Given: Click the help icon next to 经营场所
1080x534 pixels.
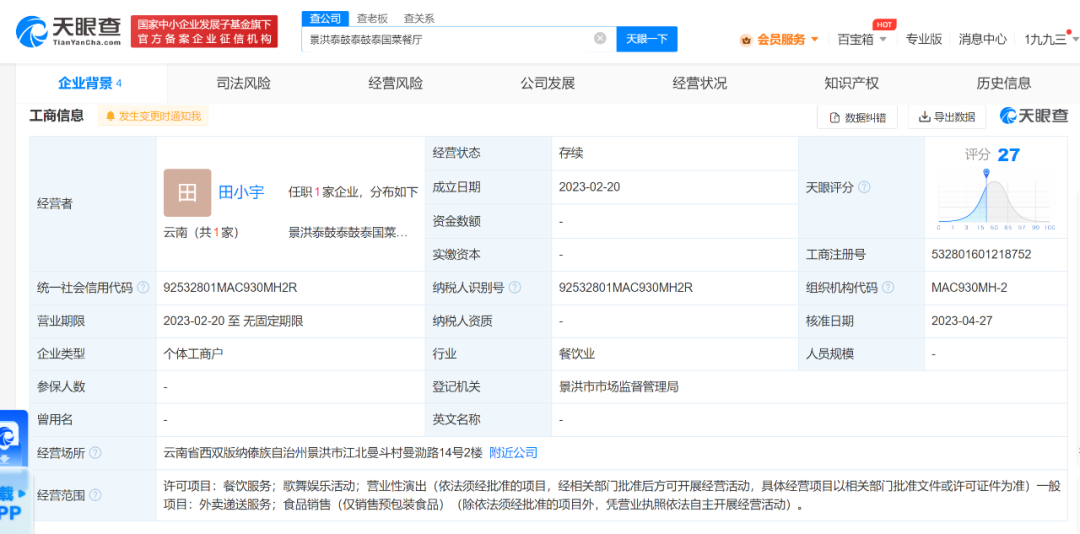Looking at the screenshot, I should (95, 453).
